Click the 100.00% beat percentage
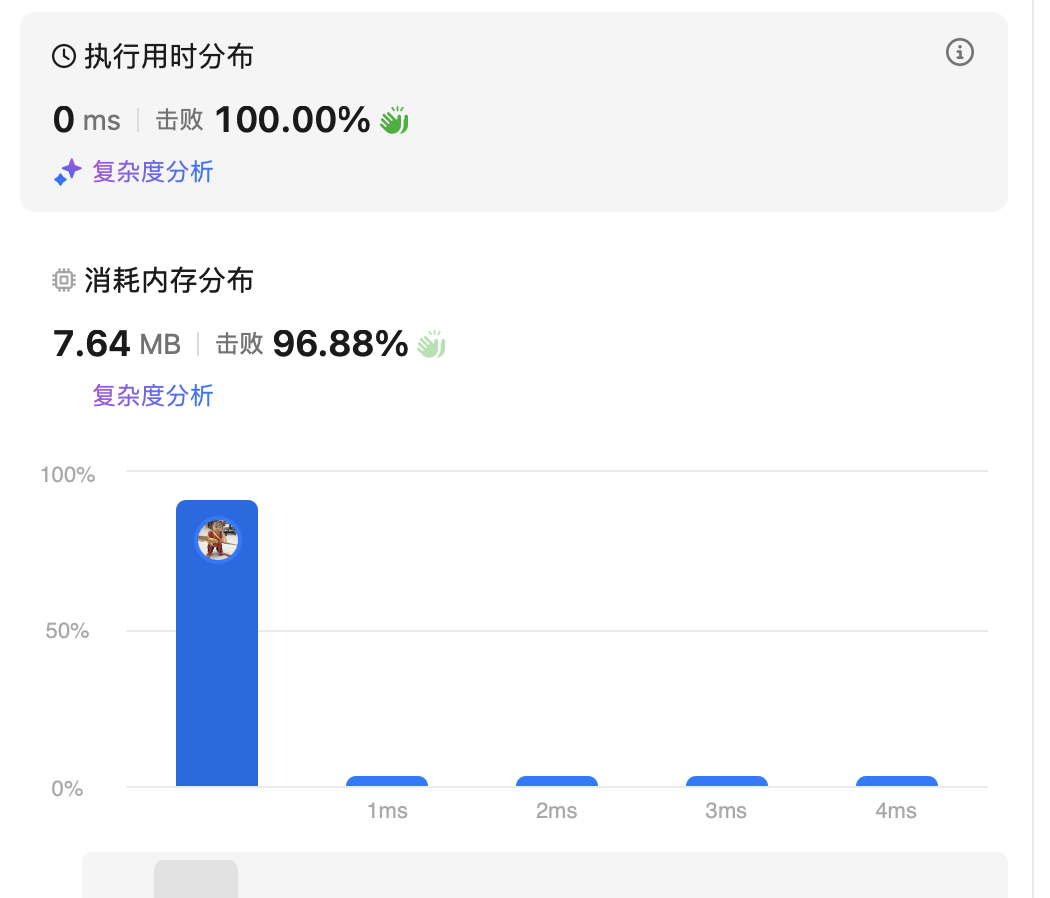The image size is (1050, 898). tap(292, 120)
